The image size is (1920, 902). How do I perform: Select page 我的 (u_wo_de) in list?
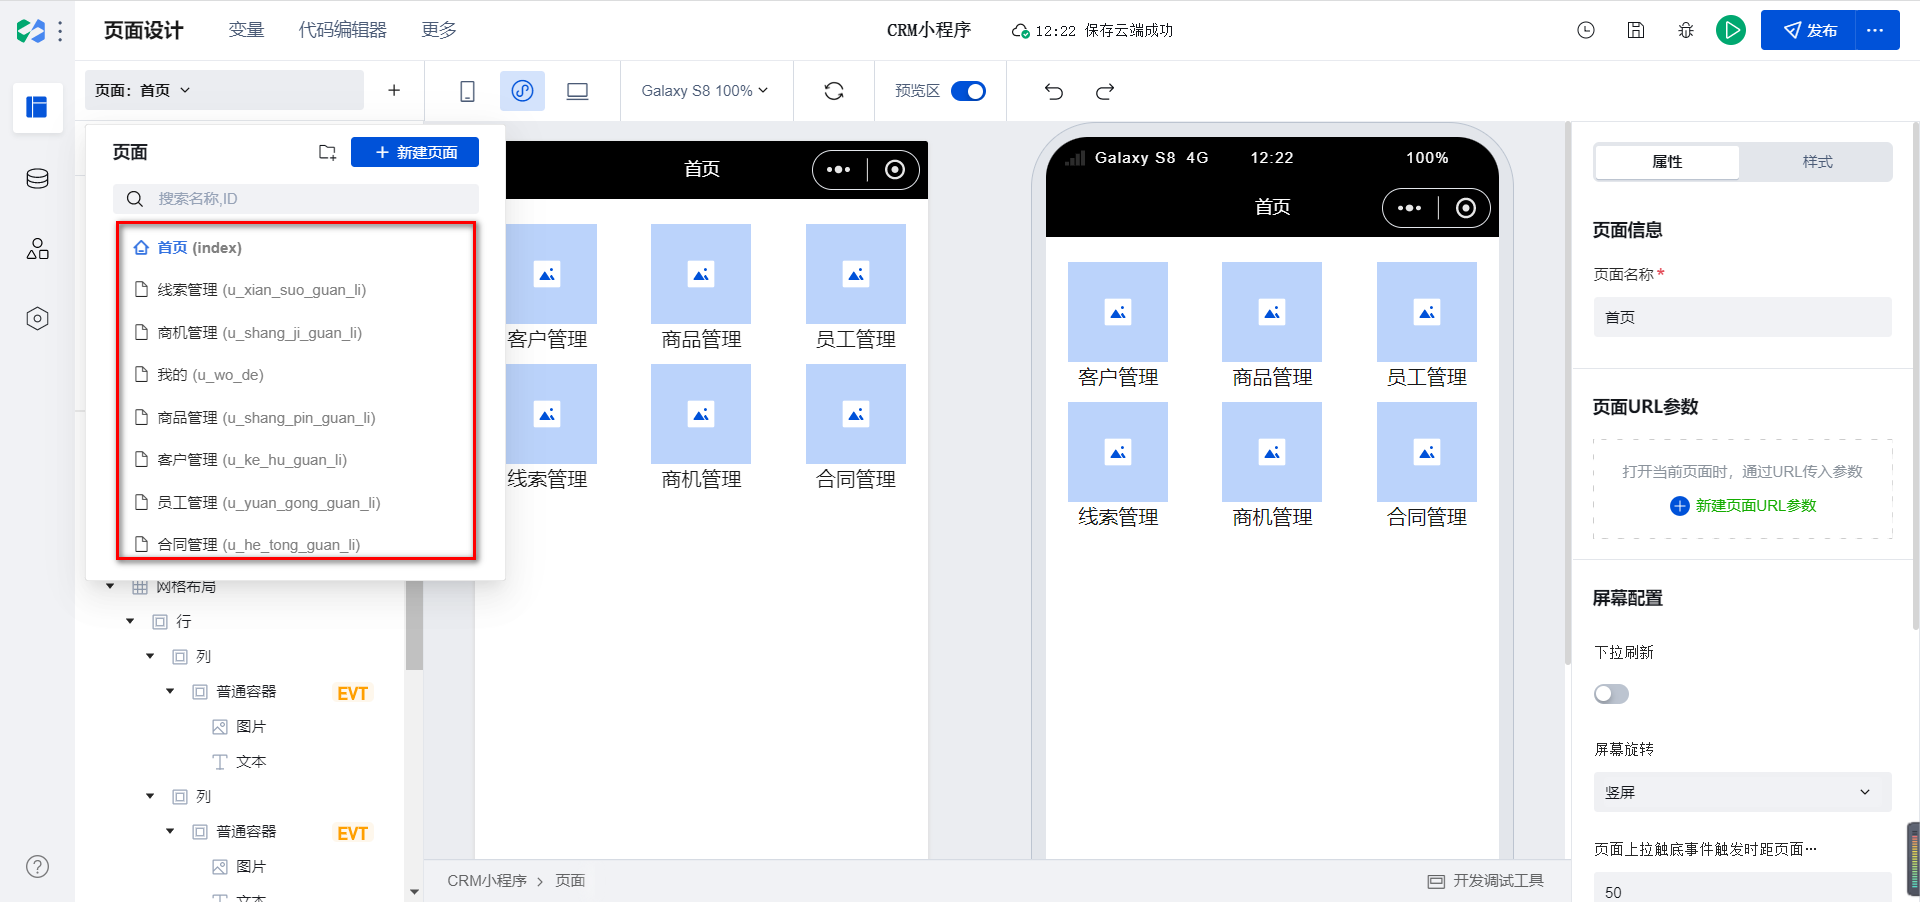(x=296, y=375)
